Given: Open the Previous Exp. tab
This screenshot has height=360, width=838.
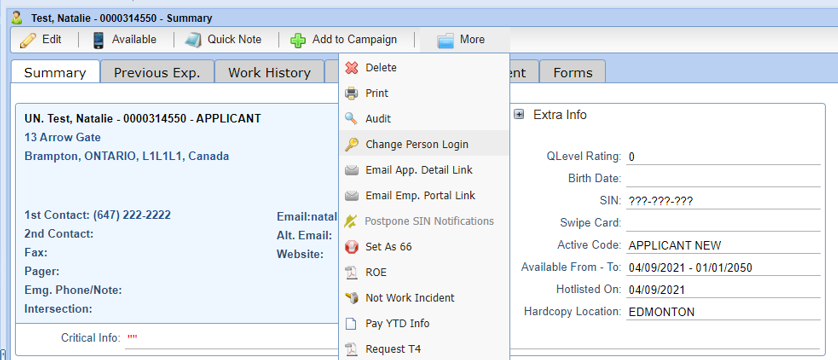Looking at the screenshot, I should click(x=157, y=73).
